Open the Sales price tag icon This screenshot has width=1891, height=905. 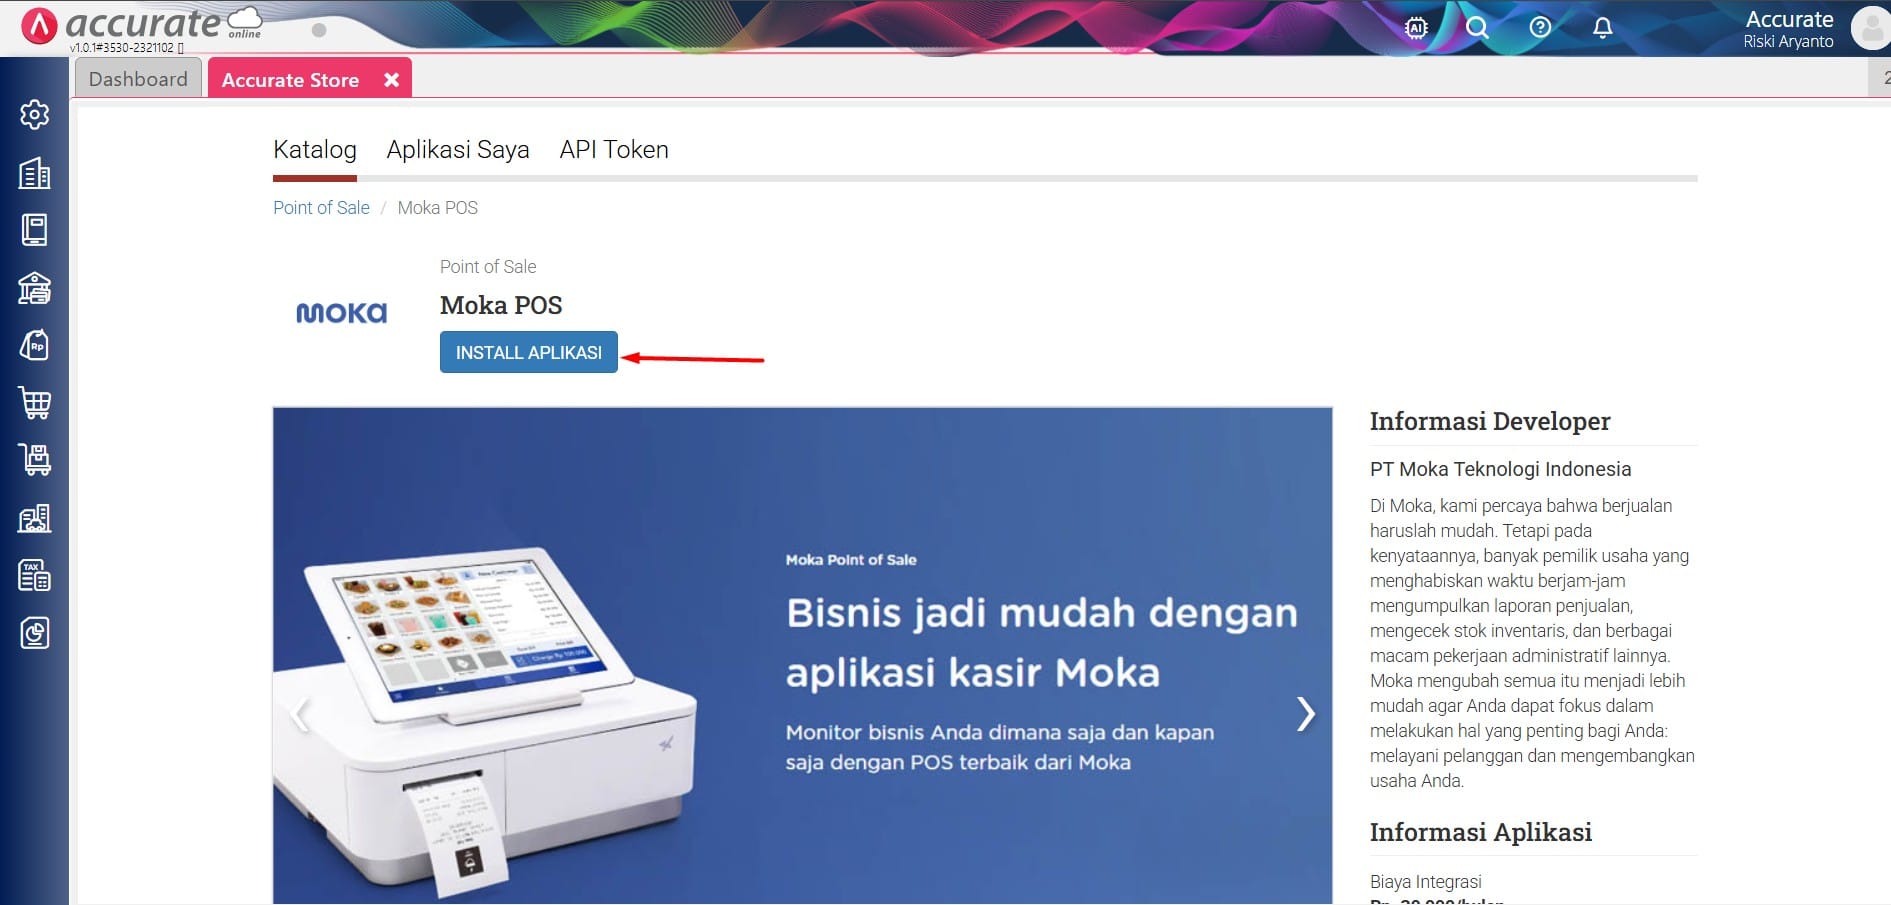(x=34, y=346)
